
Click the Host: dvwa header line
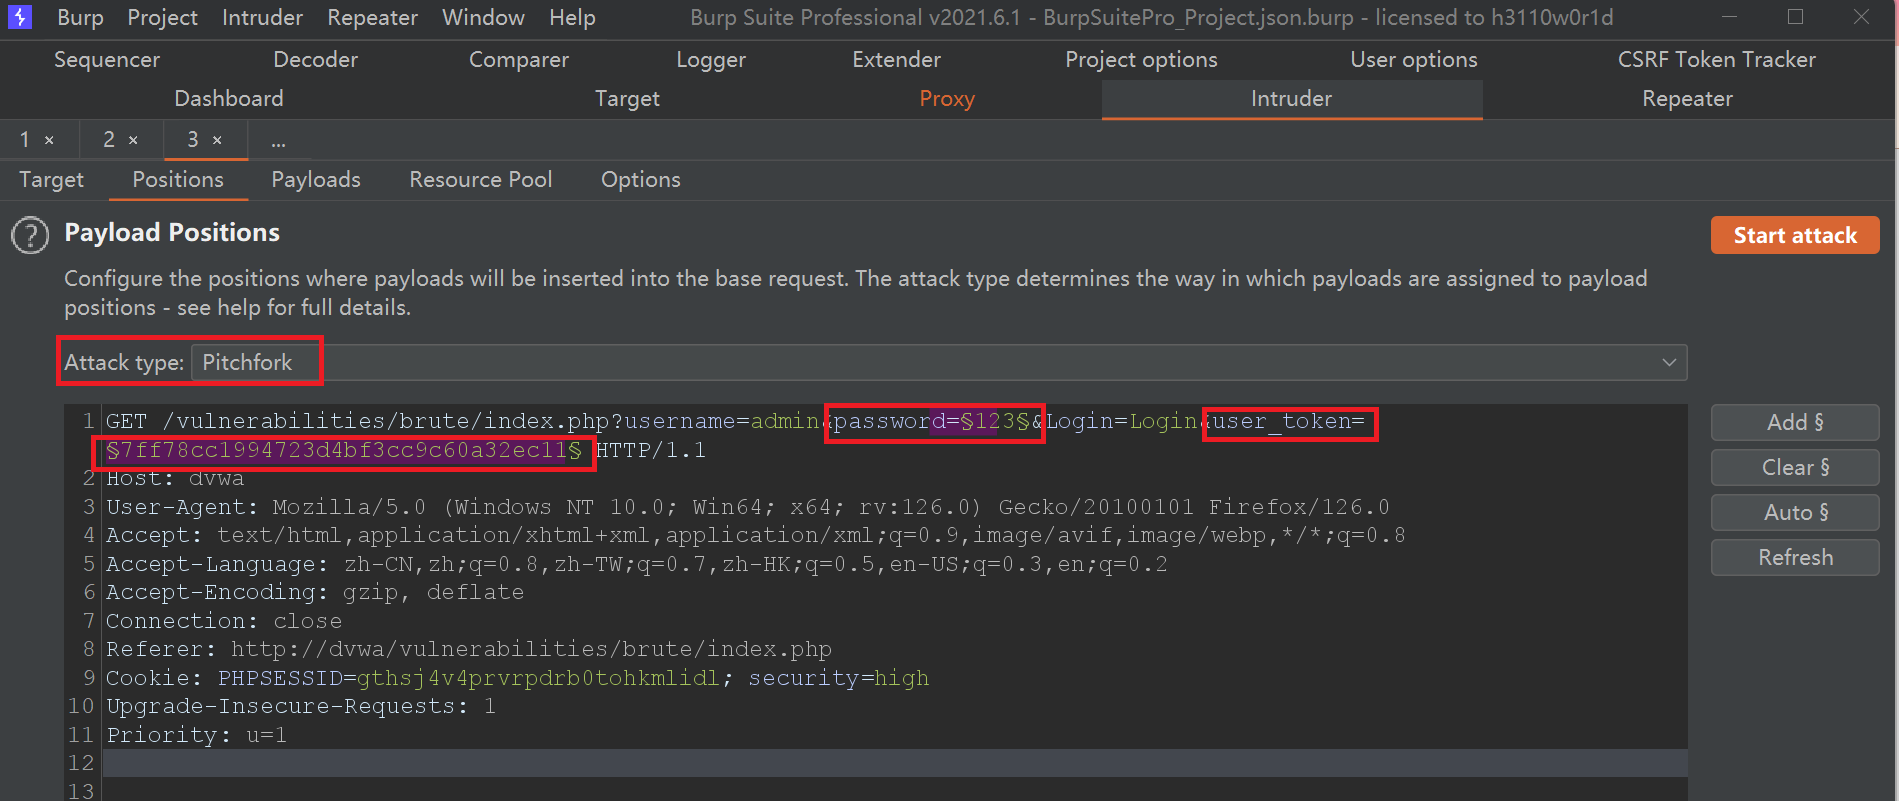[175, 479]
